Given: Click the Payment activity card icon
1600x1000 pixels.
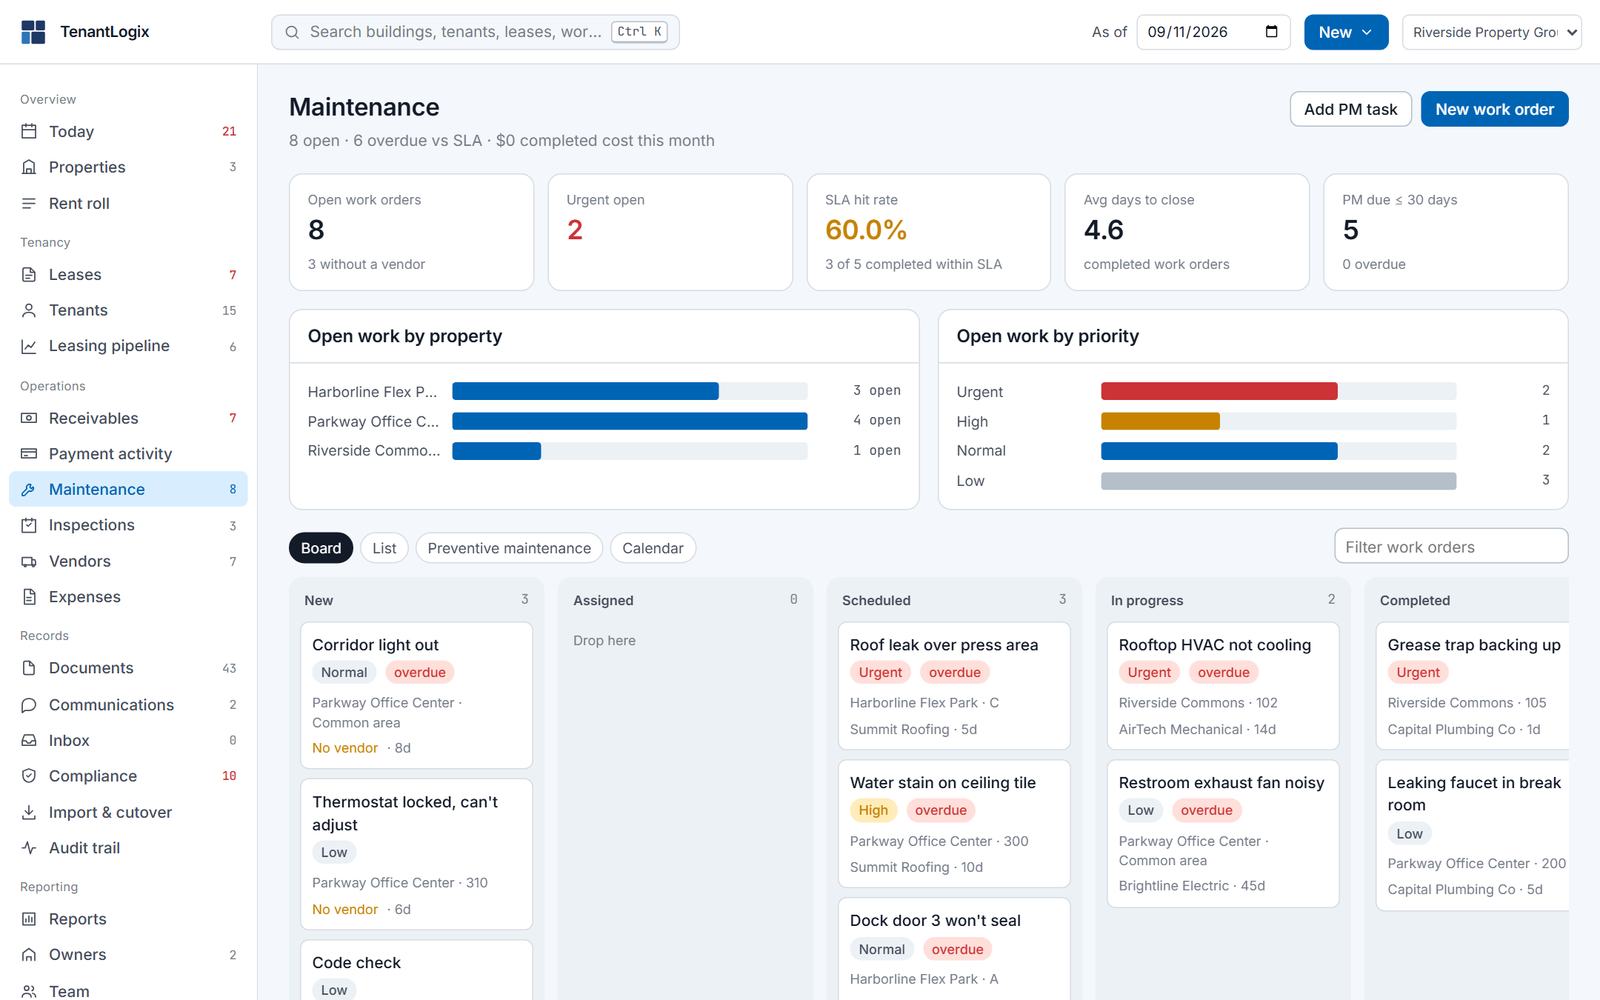Looking at the screenshot, I should [x=29, y=453].
